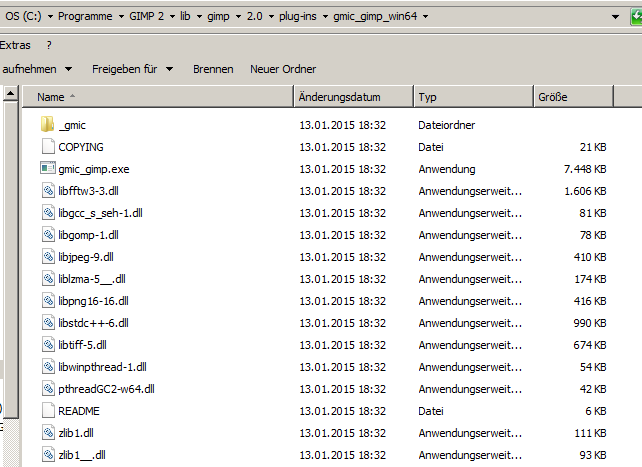Click COPYING file's modification date
This screenshot has width=642, height=467.
(x=342, y=147)
